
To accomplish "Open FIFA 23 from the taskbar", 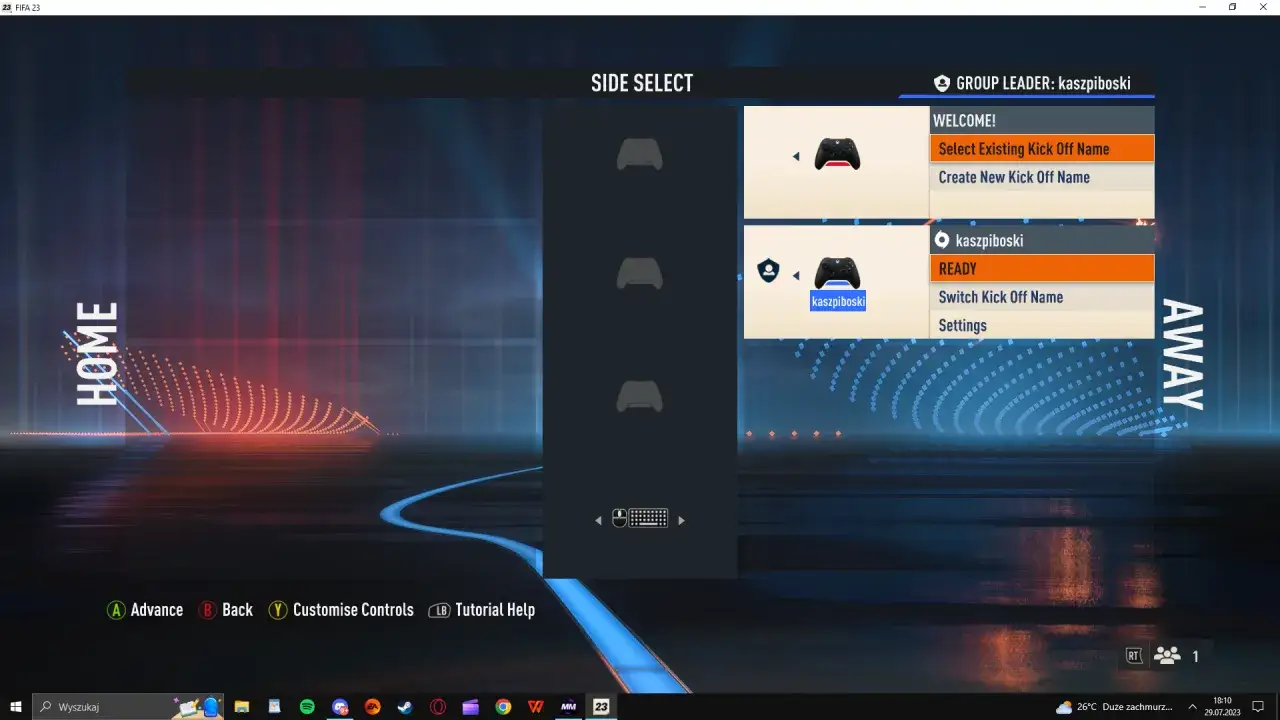I will tap(600, 707).
